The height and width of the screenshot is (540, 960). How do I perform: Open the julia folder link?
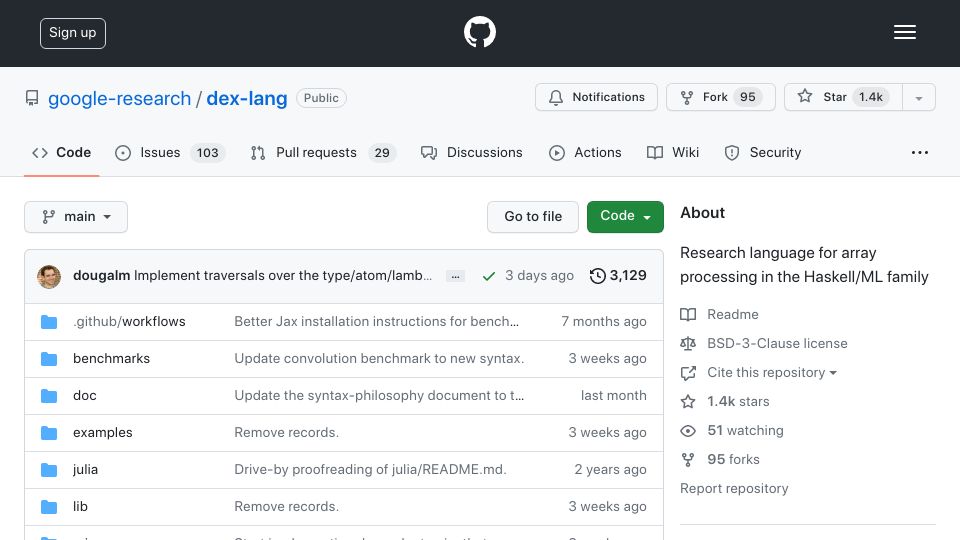(x=85, y=470)
